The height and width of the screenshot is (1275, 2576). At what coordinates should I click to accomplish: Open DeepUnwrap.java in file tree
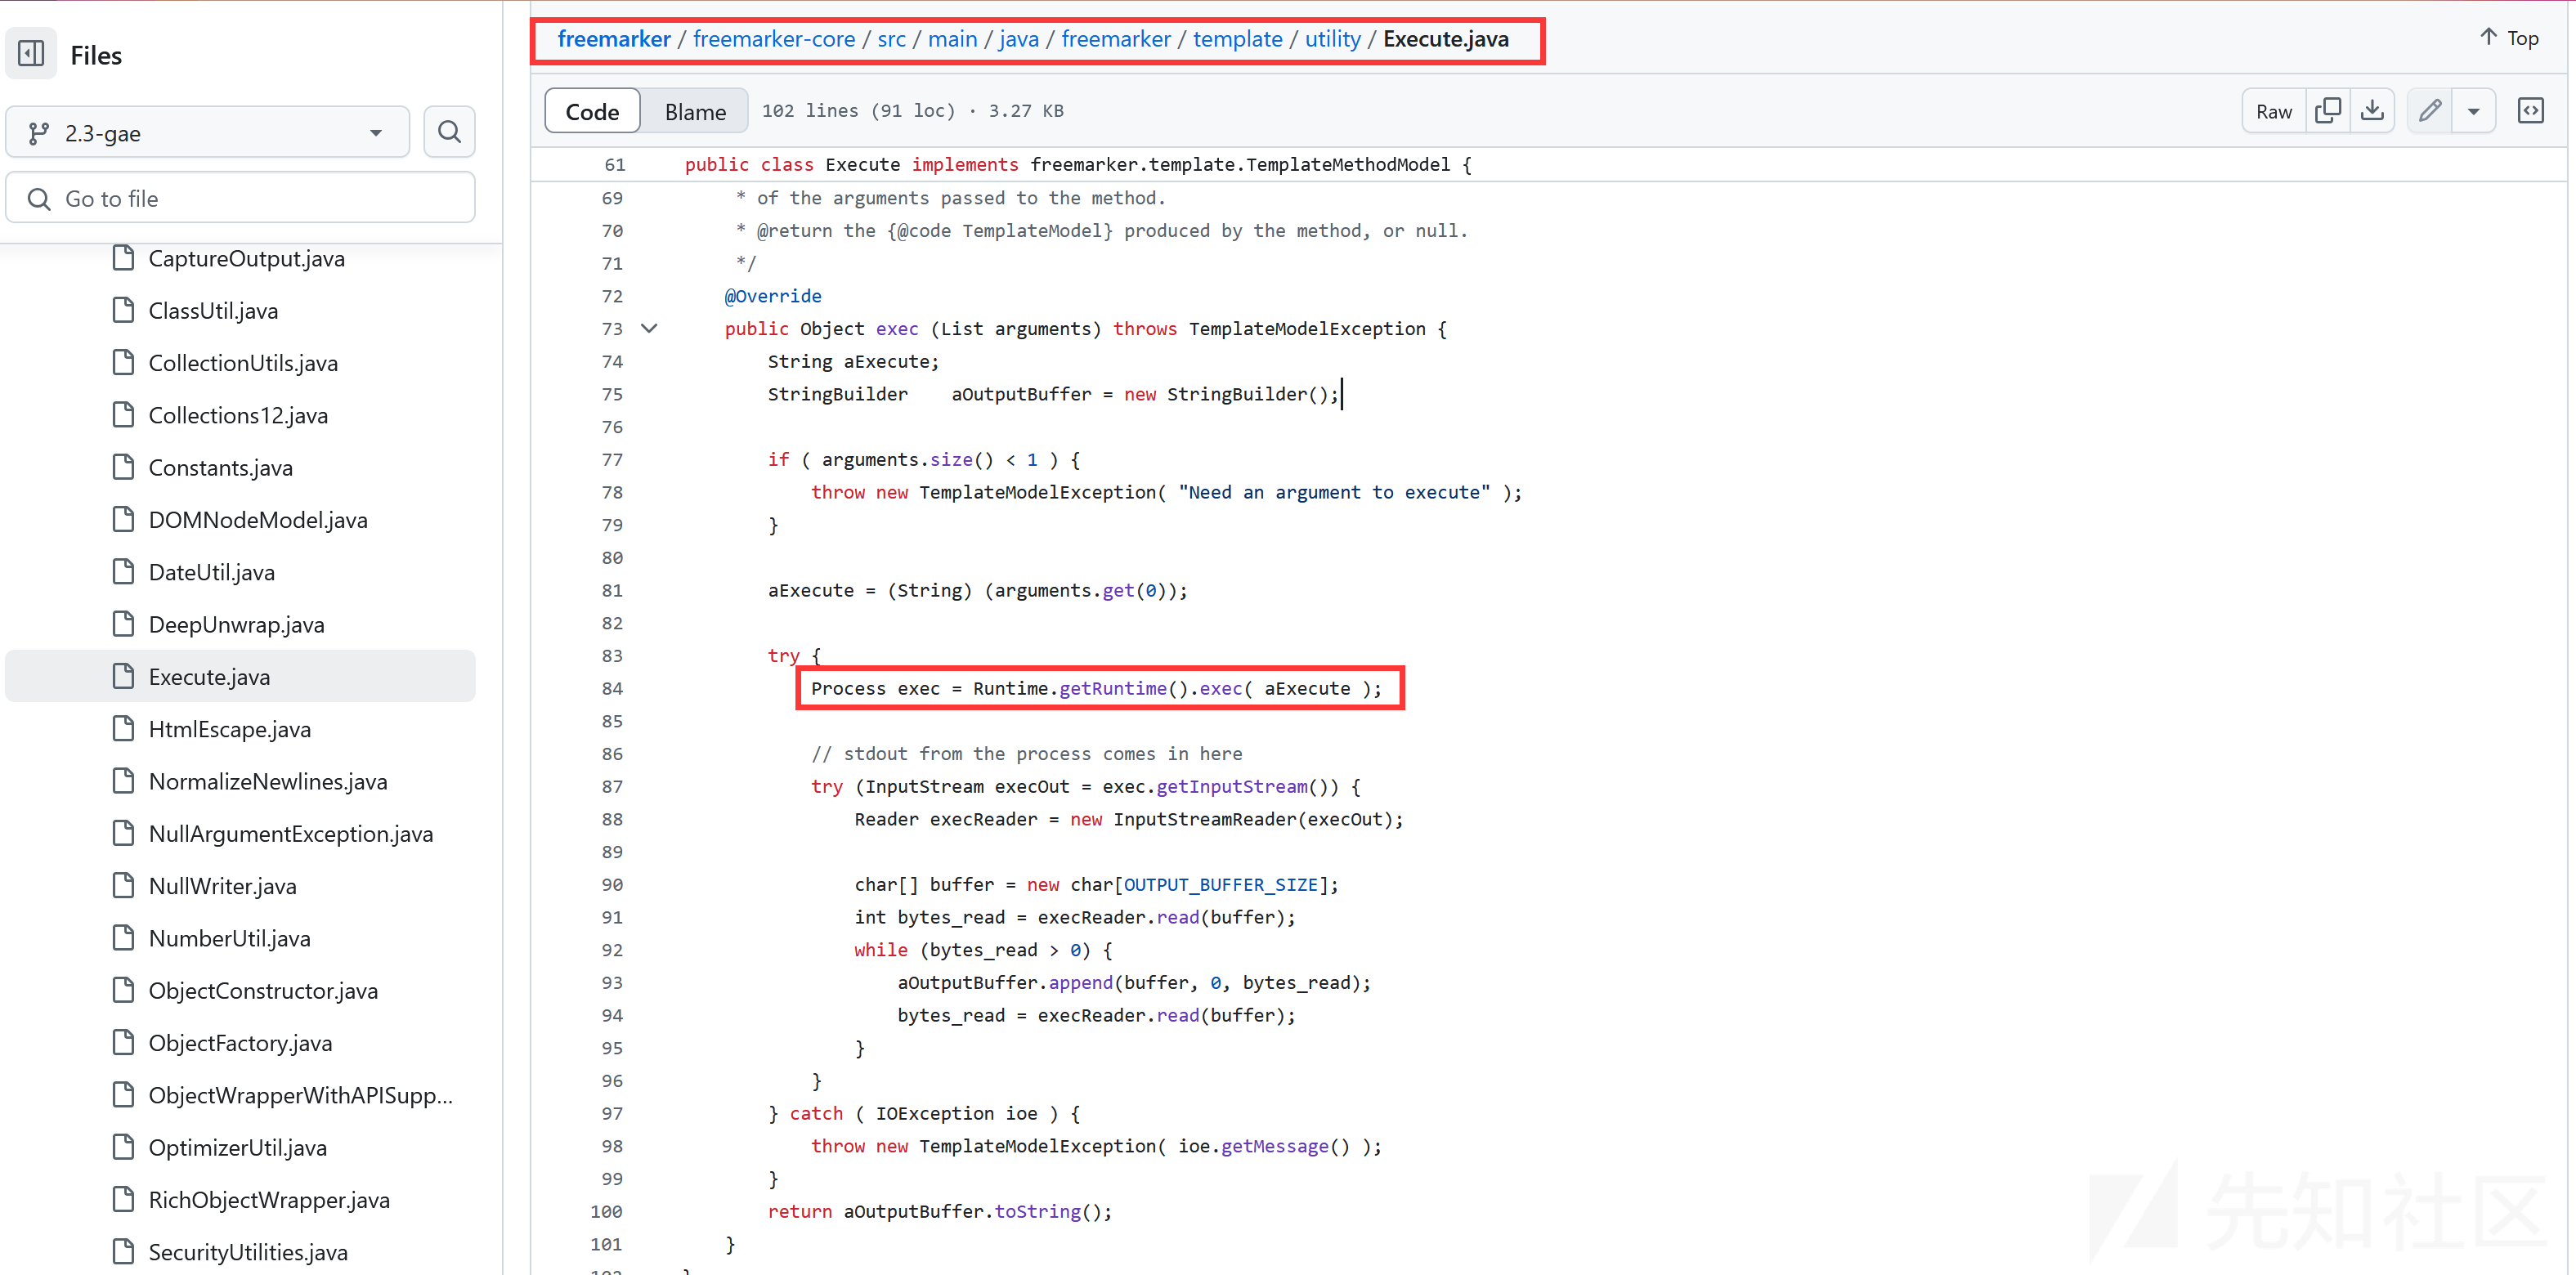(236, 624)
